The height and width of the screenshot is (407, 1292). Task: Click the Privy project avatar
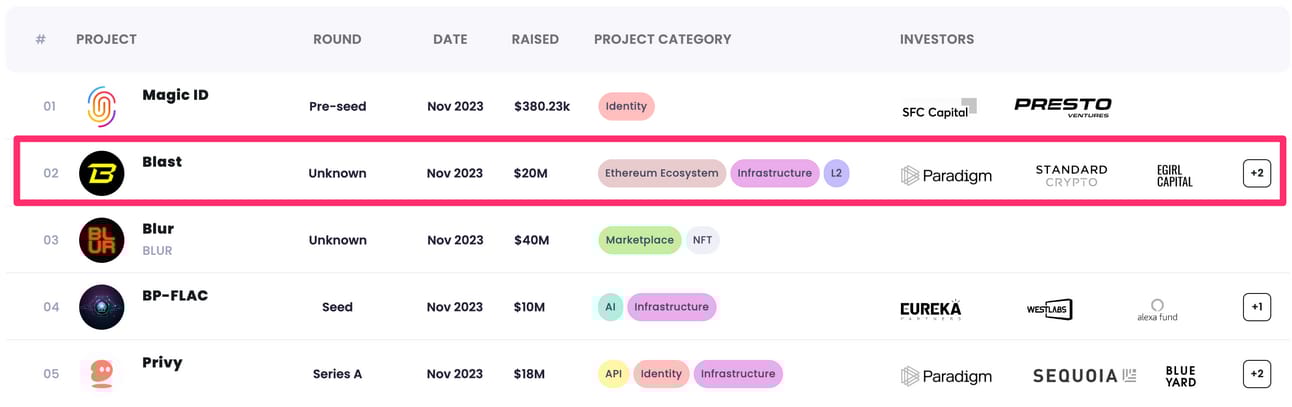point(102,374)
